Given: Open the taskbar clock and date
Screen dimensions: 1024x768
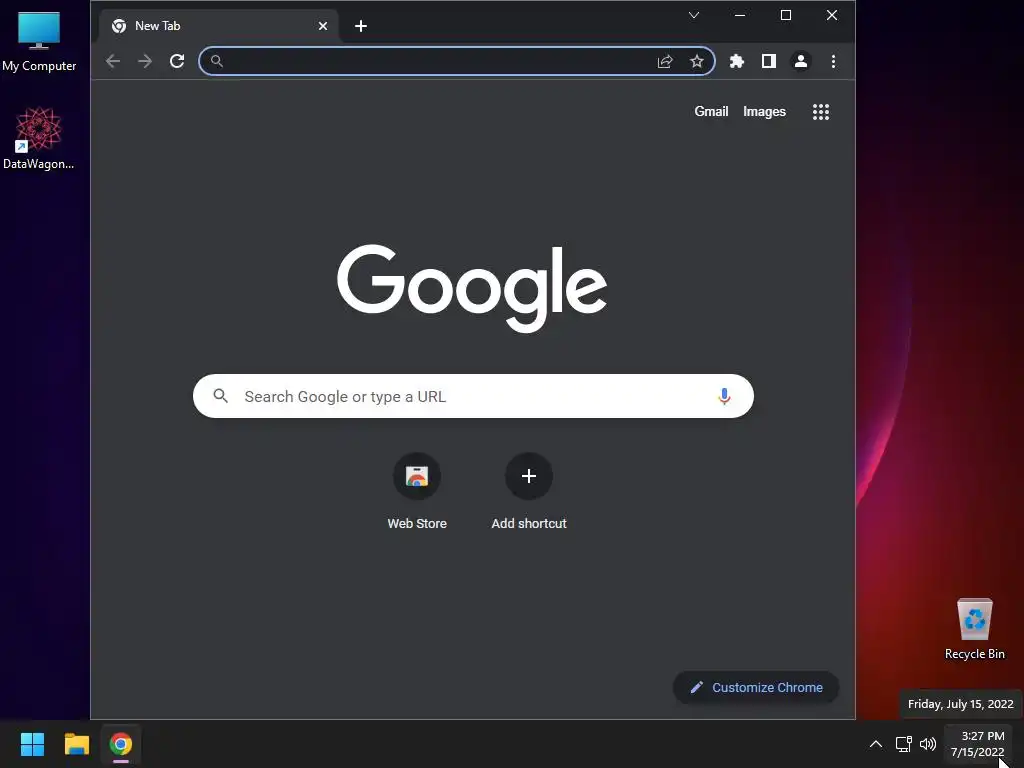Looking at the screenshot, I should [x=978, y=744].
